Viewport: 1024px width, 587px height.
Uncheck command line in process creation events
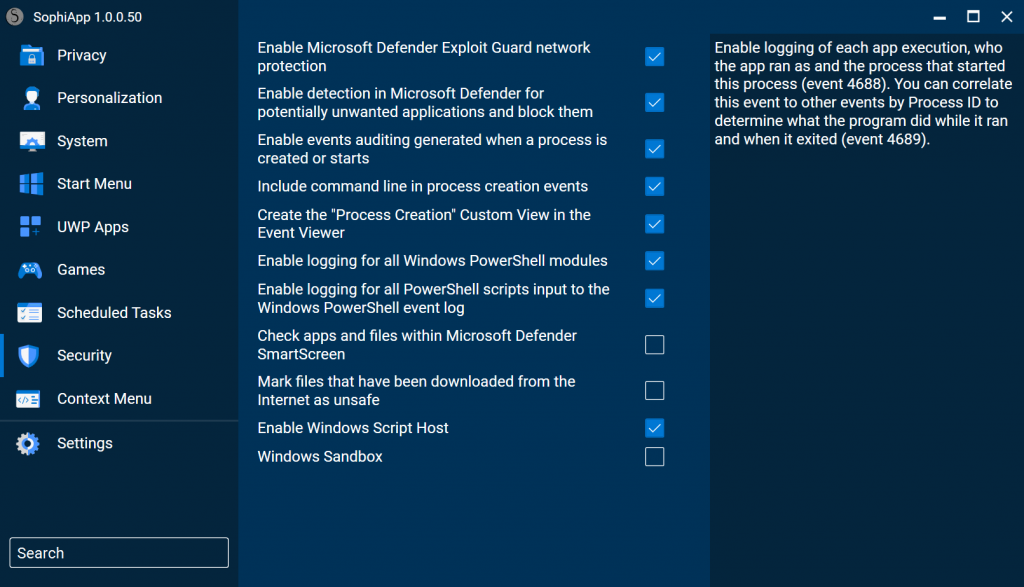(x=654, y=186)
